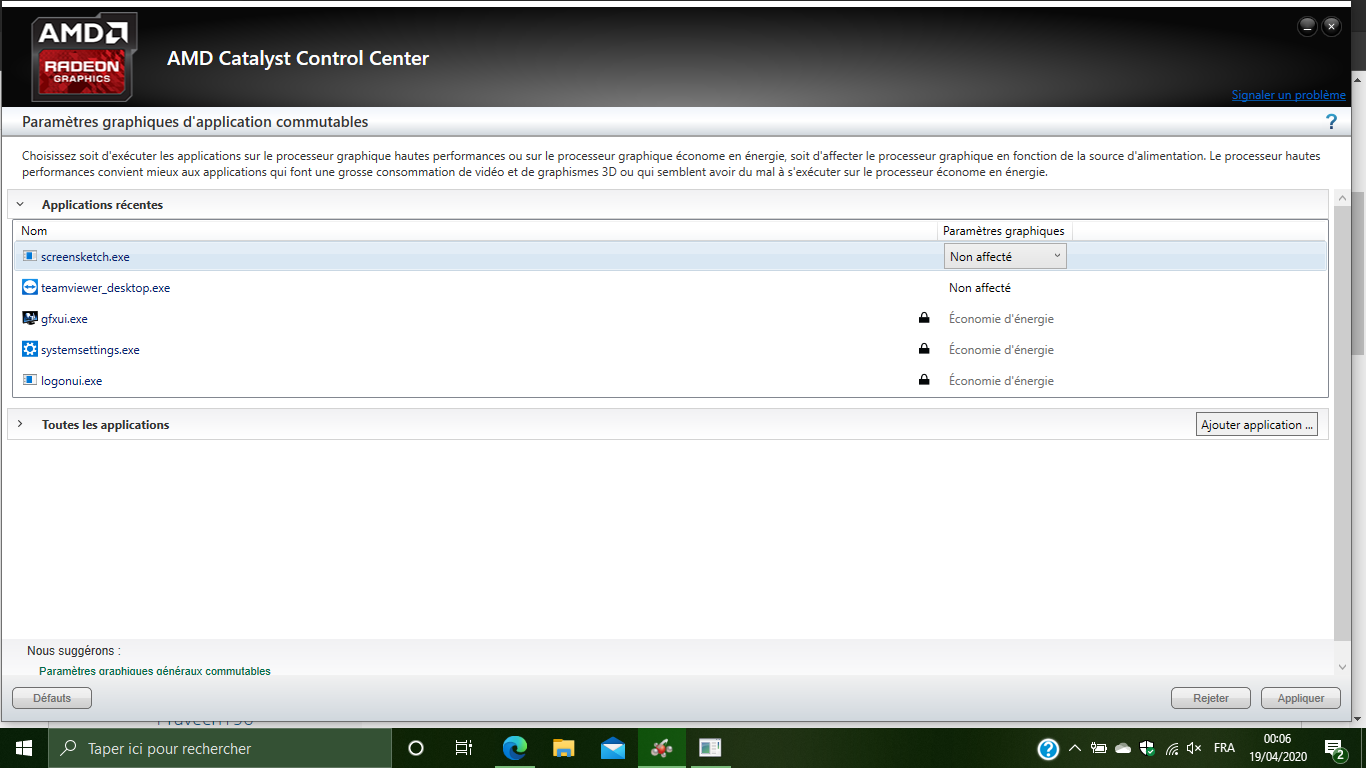Screen dimensions: 1366x768
Task: Open Task View in the taskbar
Action: click(x=464, y=748)
